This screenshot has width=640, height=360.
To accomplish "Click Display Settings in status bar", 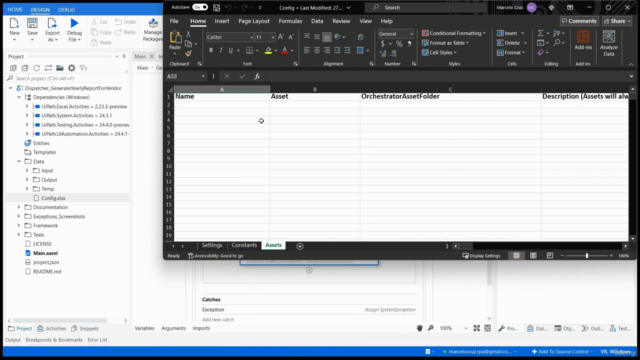I will pyautogui.click(x=481, y=256).
